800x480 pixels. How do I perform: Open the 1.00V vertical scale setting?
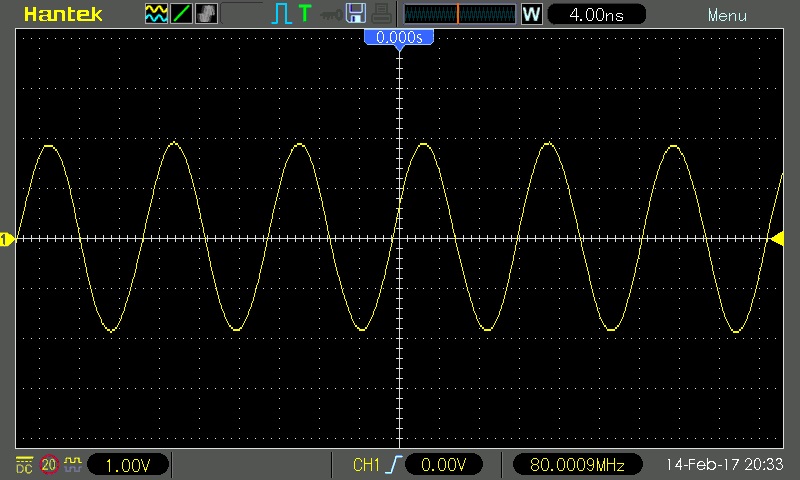(x=127, y=465)
